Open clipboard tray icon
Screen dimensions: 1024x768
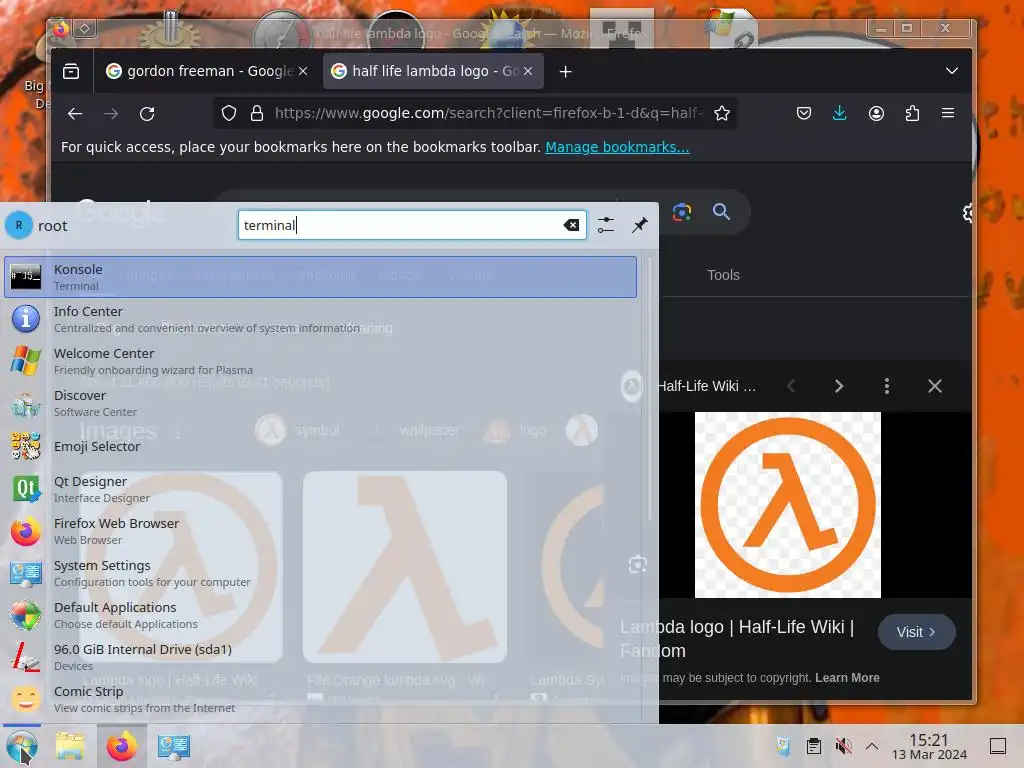click(x=814, y=746)
